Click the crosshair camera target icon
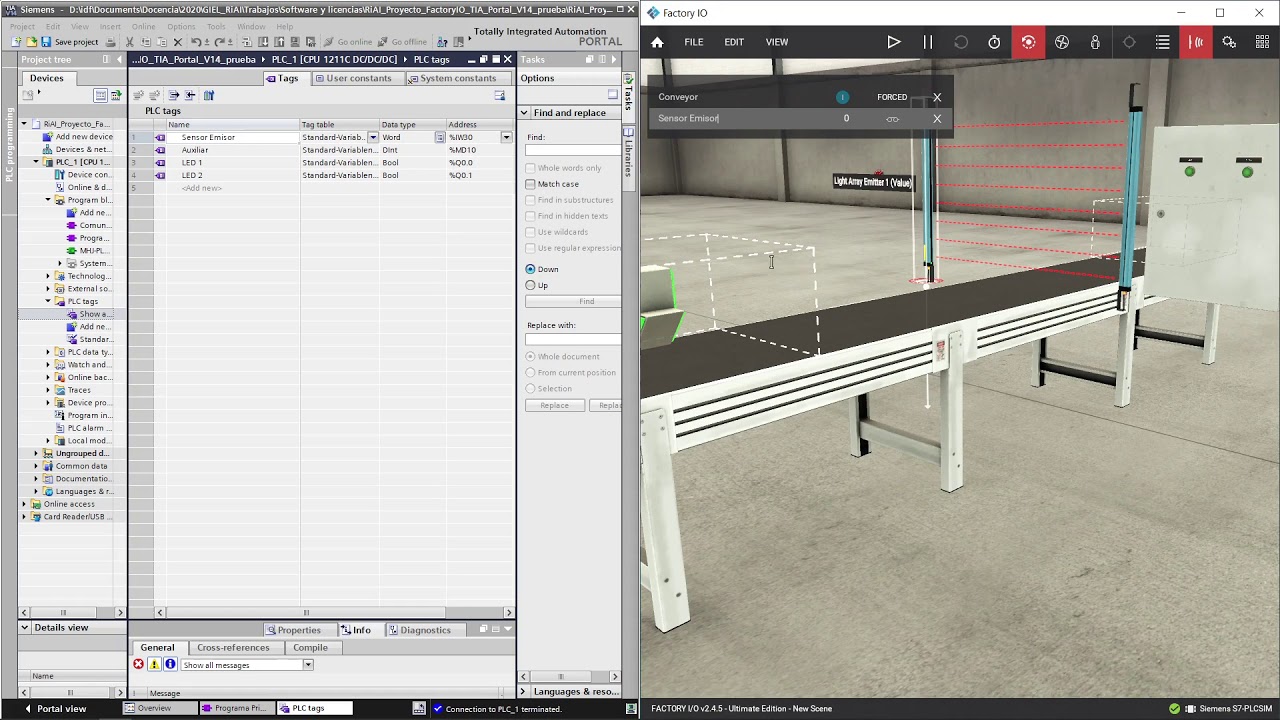The height and width of the screenshot is (720, 1280). tap(1129, 42)
